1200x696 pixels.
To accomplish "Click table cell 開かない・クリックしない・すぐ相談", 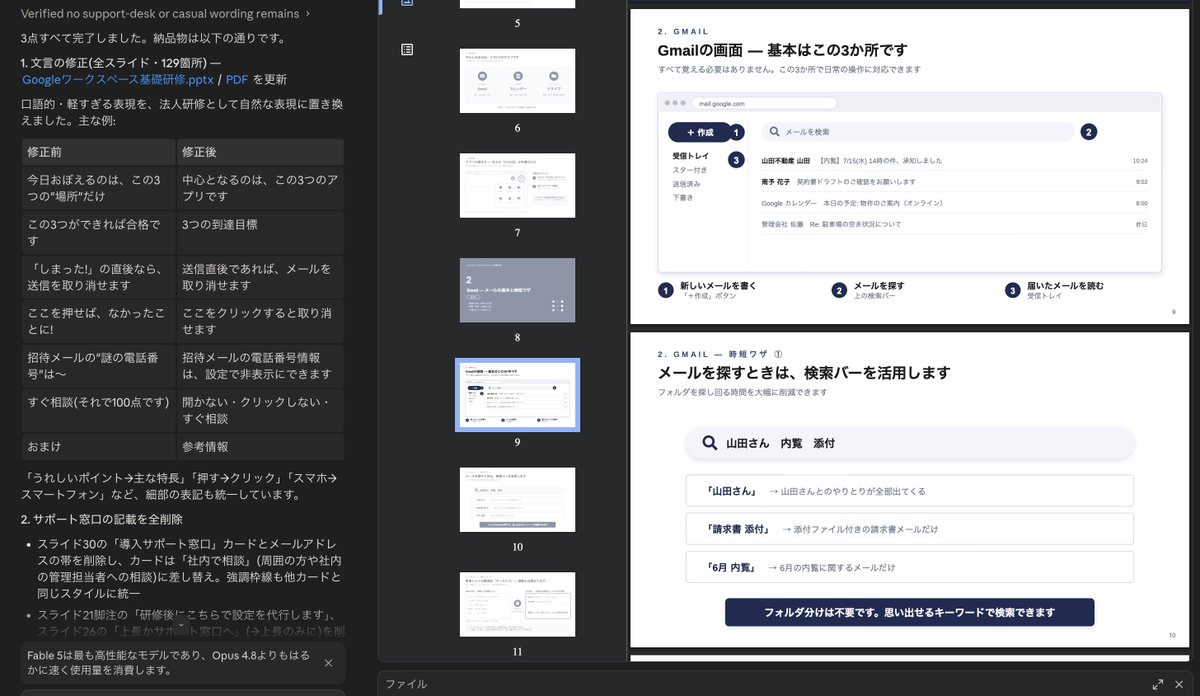I will pos(260,410).
